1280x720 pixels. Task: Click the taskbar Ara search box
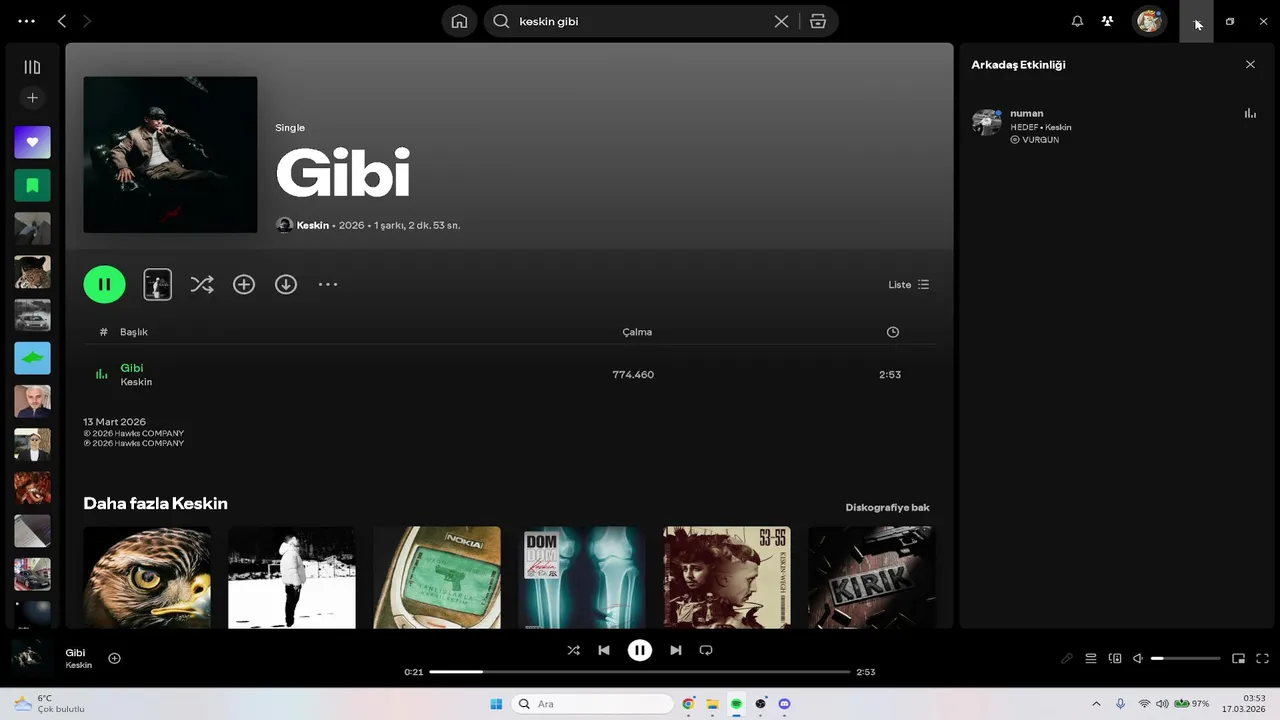point(593,704)
